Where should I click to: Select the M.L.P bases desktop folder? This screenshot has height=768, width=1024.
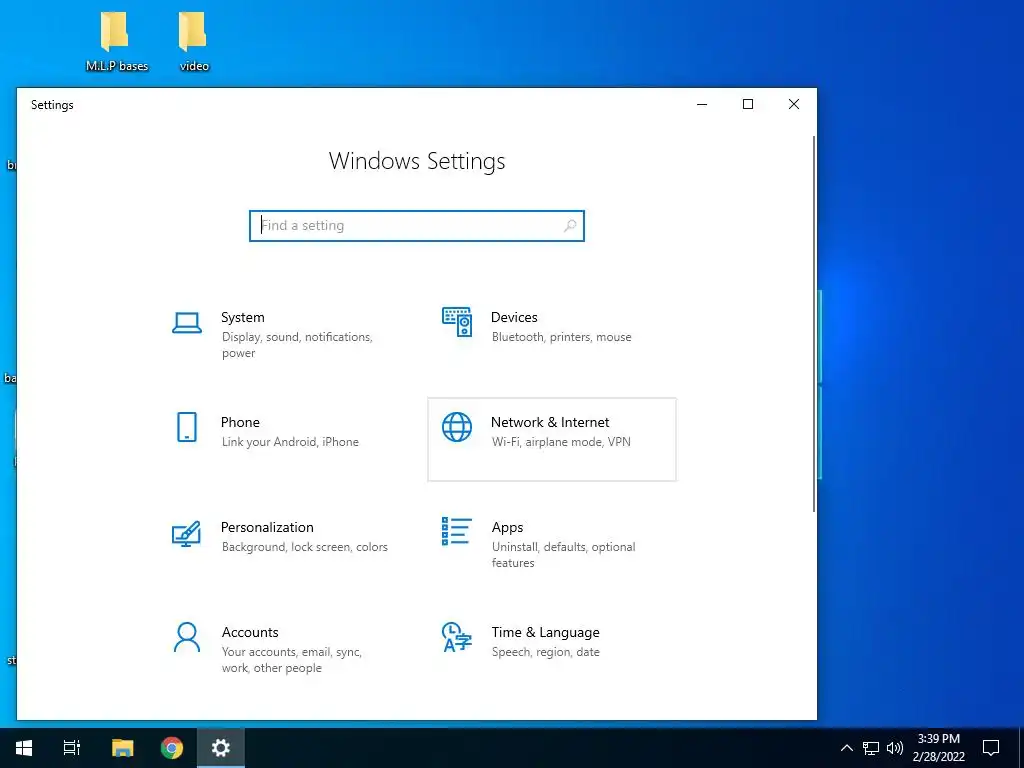(x=116, y=42)
